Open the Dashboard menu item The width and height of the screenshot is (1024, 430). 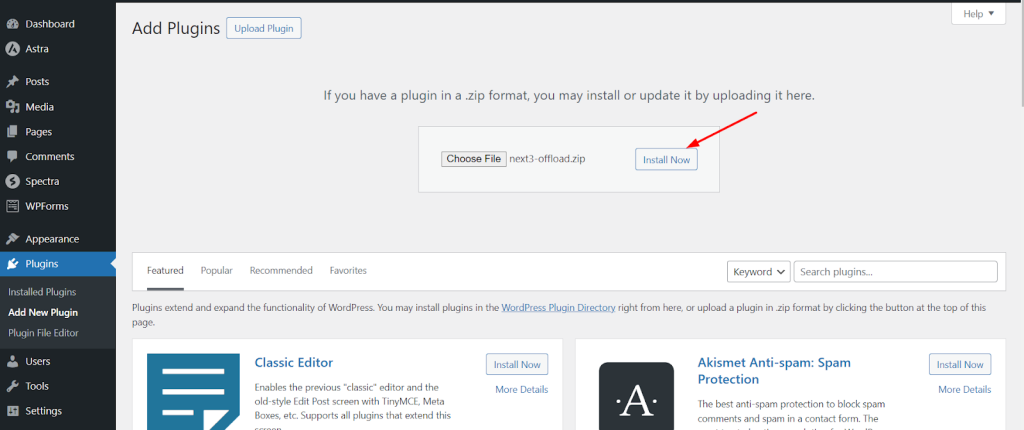point(50,24)
